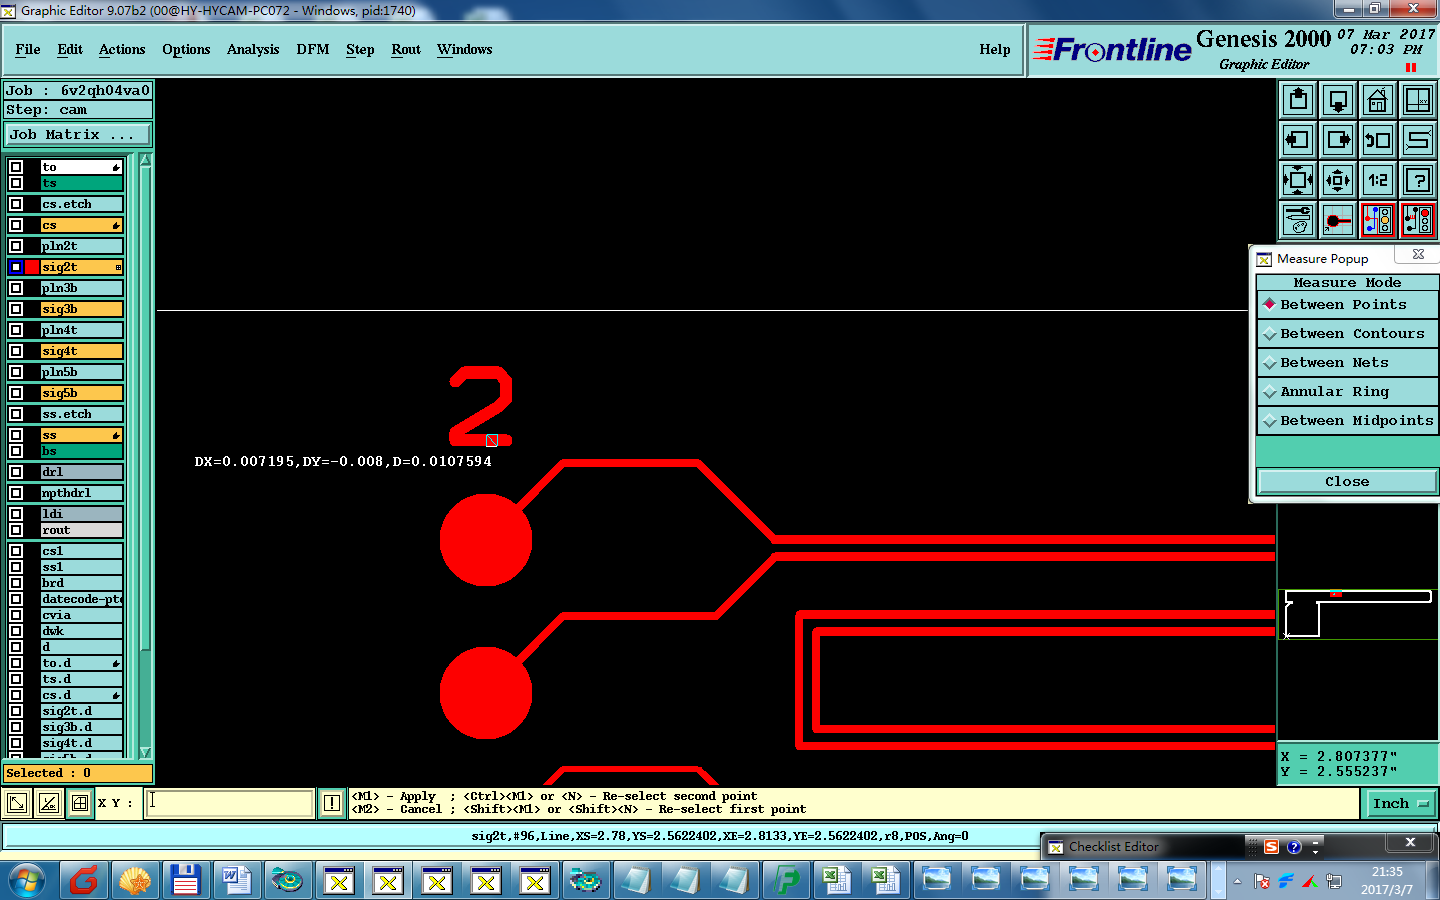Click the pan left view icon
1440x900 pixels.
tap(1298, 140)
